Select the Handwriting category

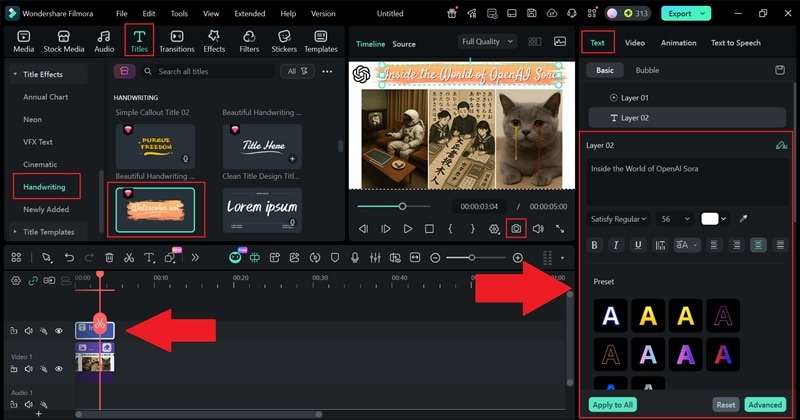(x=44, y=187)
